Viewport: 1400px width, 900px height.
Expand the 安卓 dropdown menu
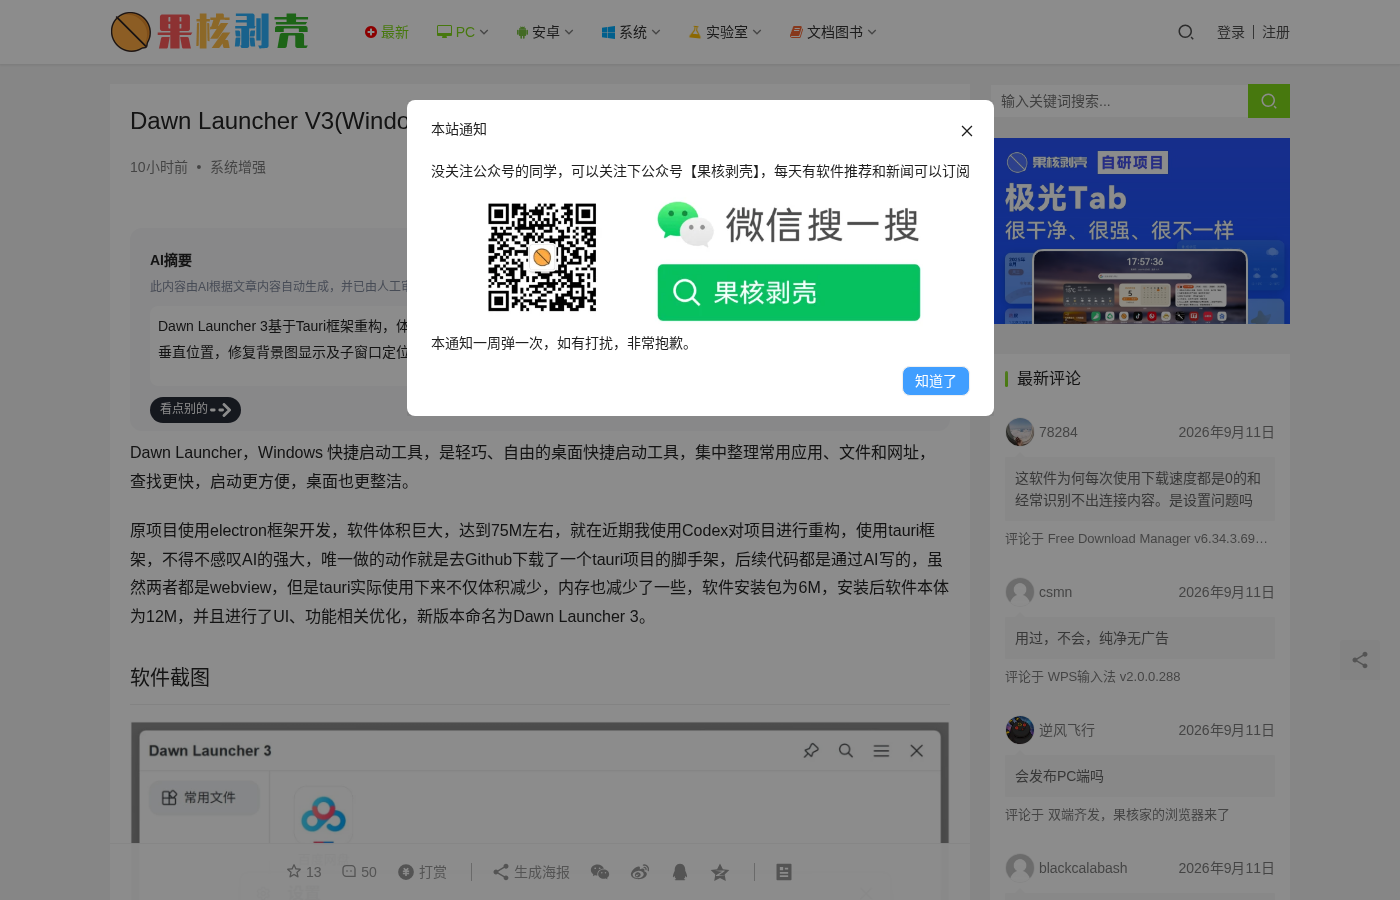tap(545, 32)
